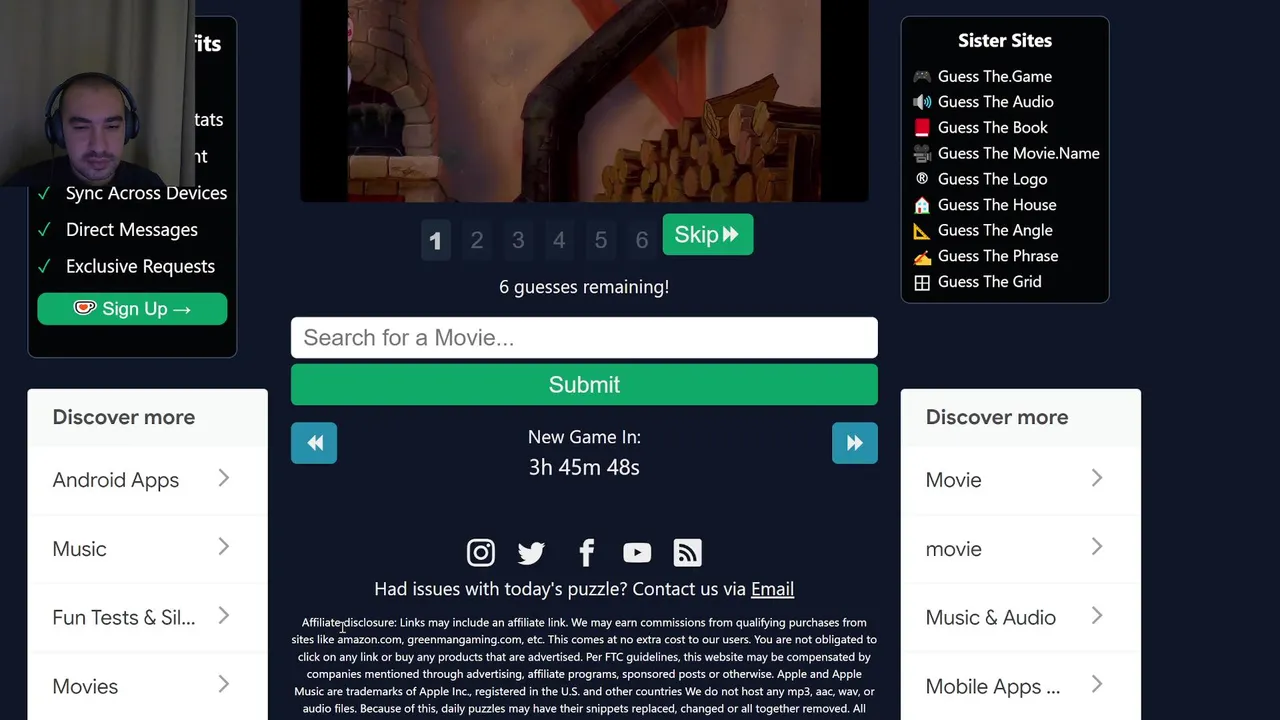
Task: Focus the Search for a Movie field
Action: (584, 338)
